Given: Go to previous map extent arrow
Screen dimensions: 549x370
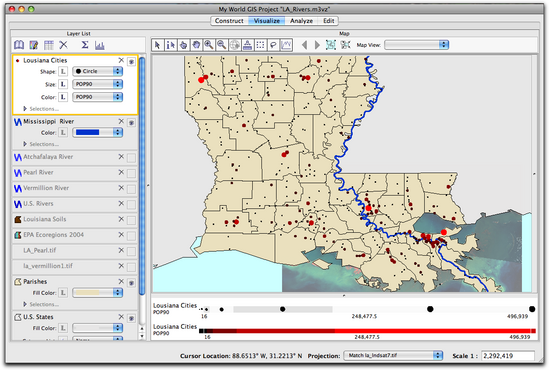Looking at the screenshot, I should coord(305,45).
